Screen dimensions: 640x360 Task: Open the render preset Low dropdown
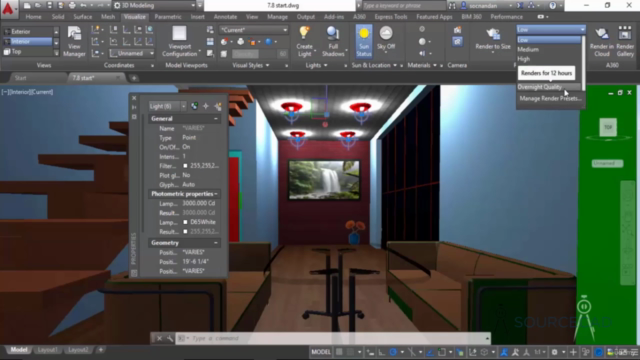[x=551, y=29]
